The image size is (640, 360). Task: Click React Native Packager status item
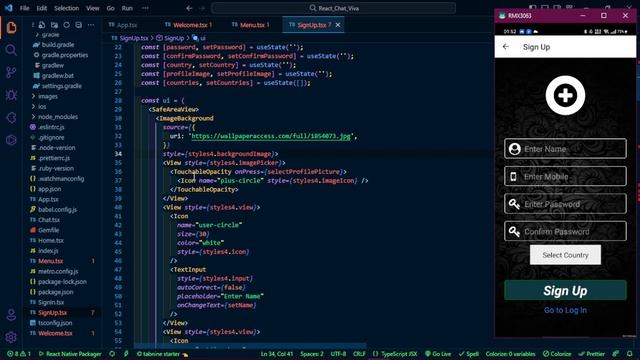(x=70, y=354)
